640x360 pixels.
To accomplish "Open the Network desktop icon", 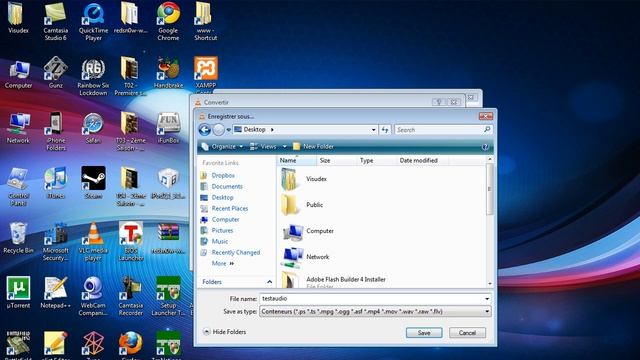I will point(18,128).
